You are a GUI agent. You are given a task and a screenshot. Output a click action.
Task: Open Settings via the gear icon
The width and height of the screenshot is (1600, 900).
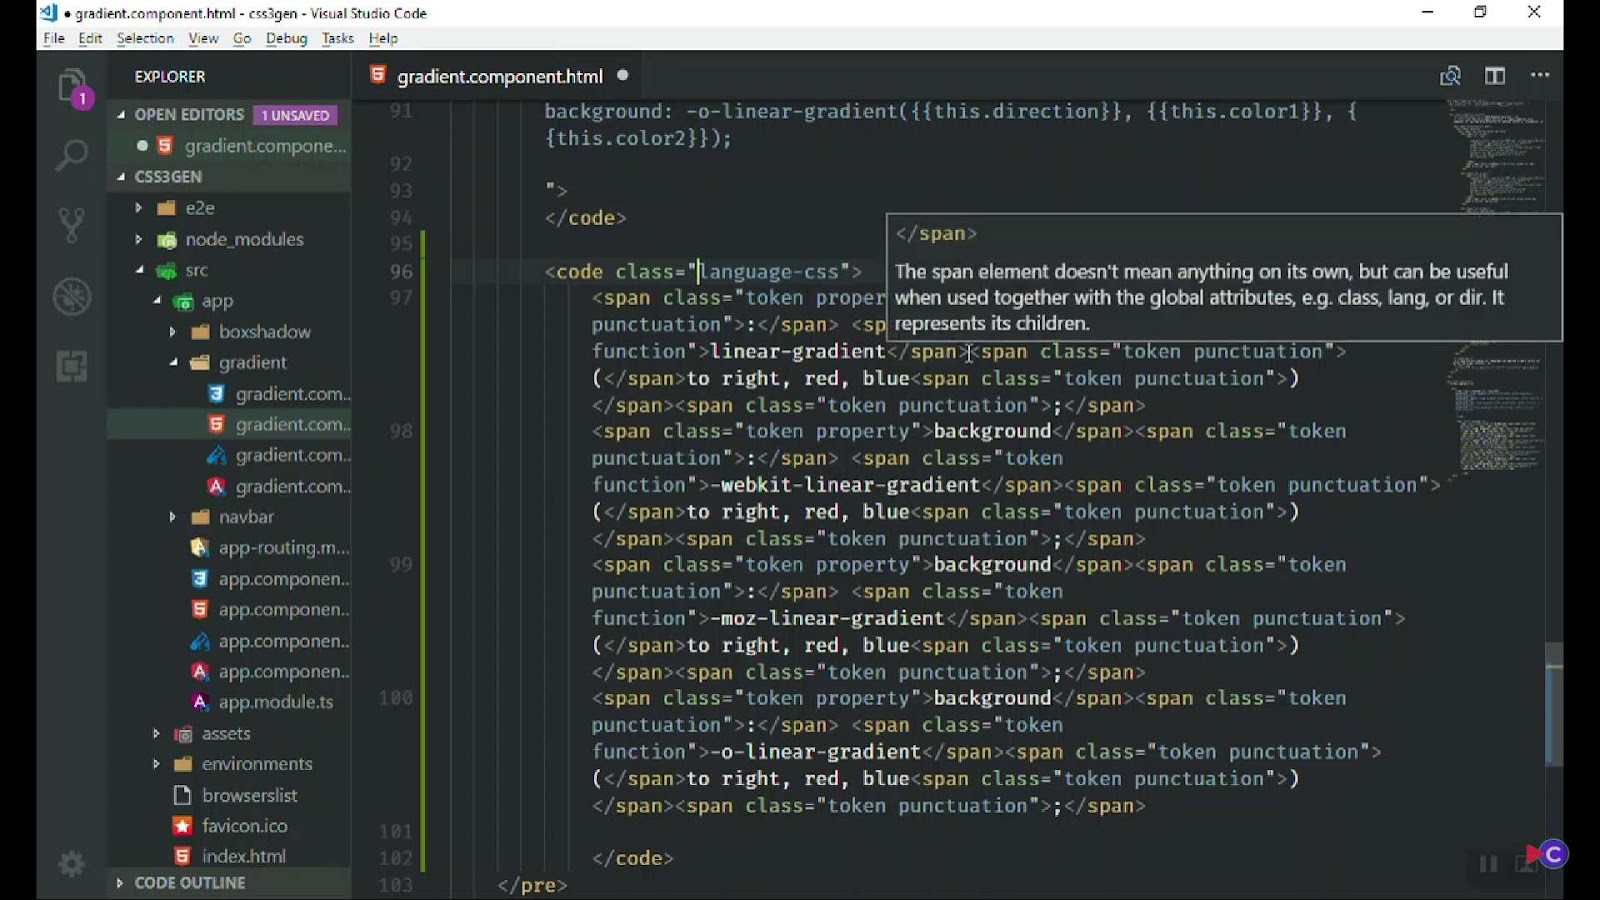tap(70, 862)
